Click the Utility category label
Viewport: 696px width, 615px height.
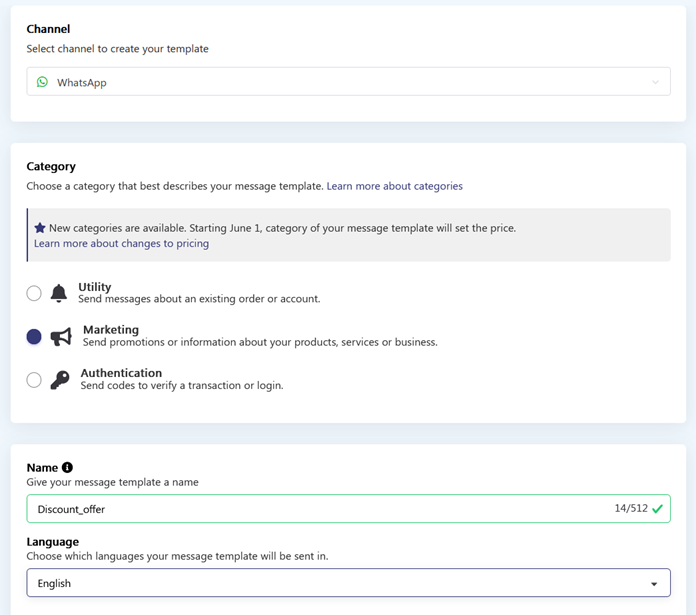95,287
